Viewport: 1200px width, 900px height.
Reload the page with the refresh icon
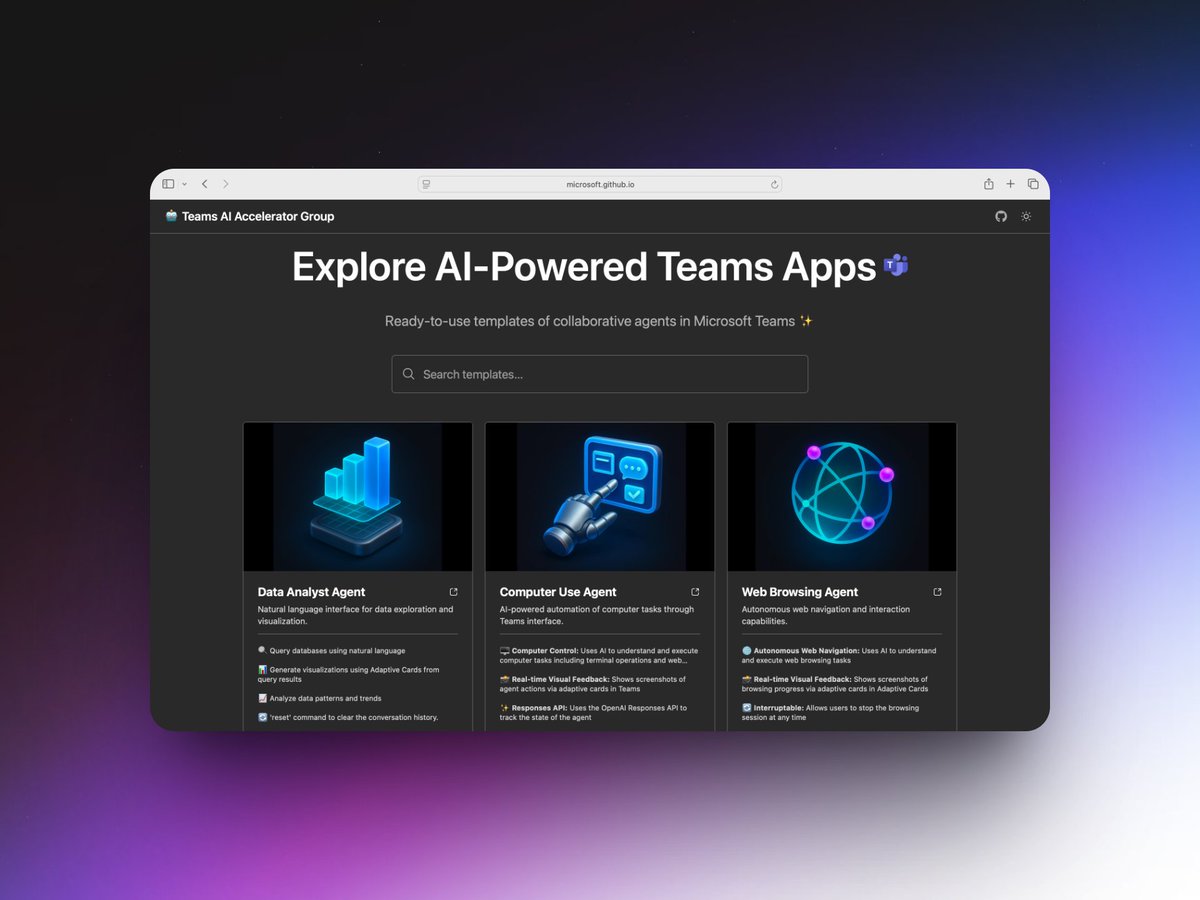[774, 184]
